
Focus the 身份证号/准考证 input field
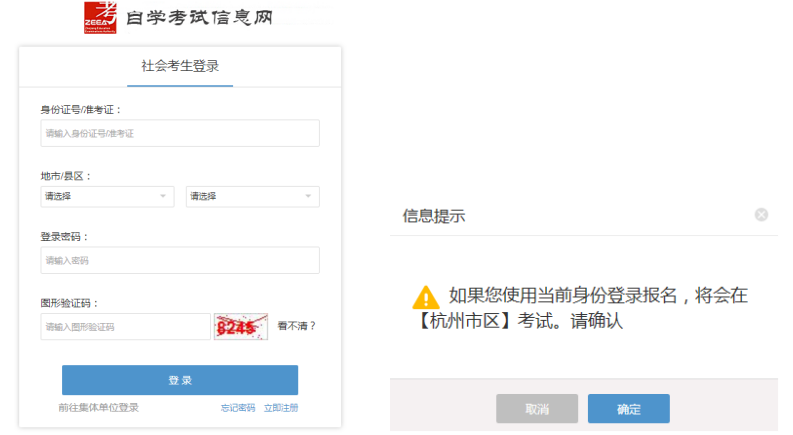pos(180,133)
